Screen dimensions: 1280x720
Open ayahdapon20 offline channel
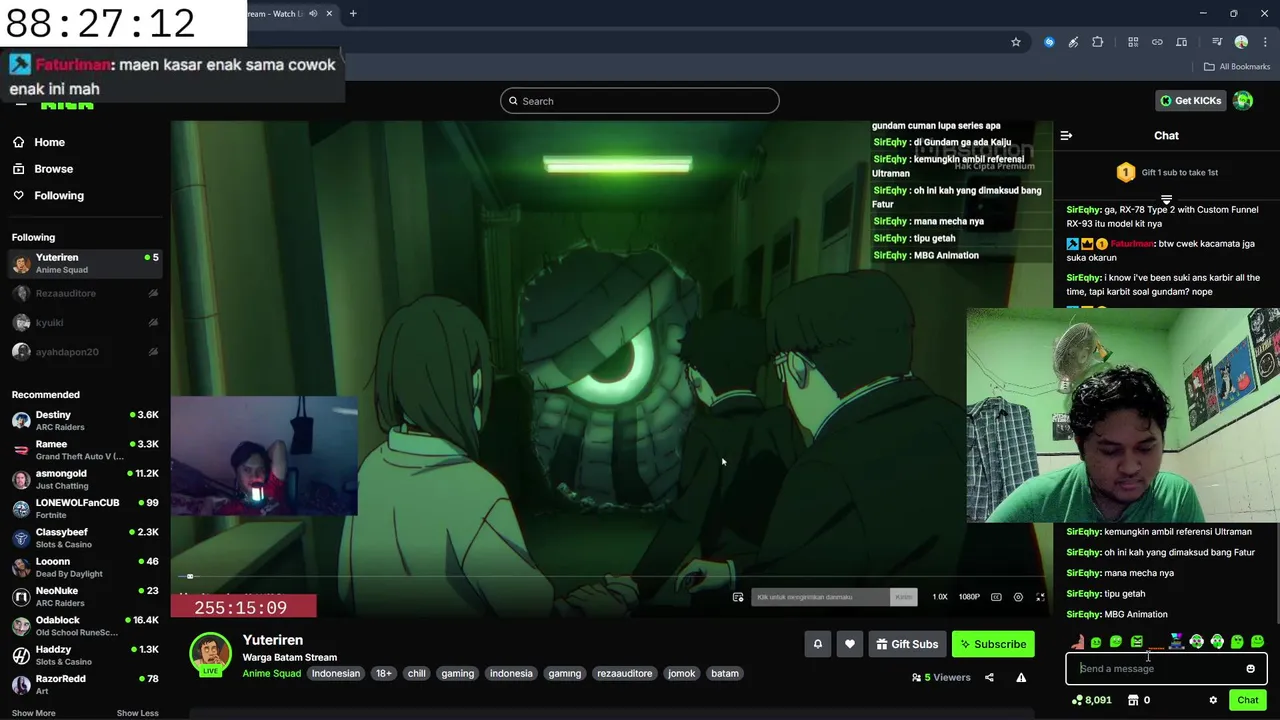[85, 352]
